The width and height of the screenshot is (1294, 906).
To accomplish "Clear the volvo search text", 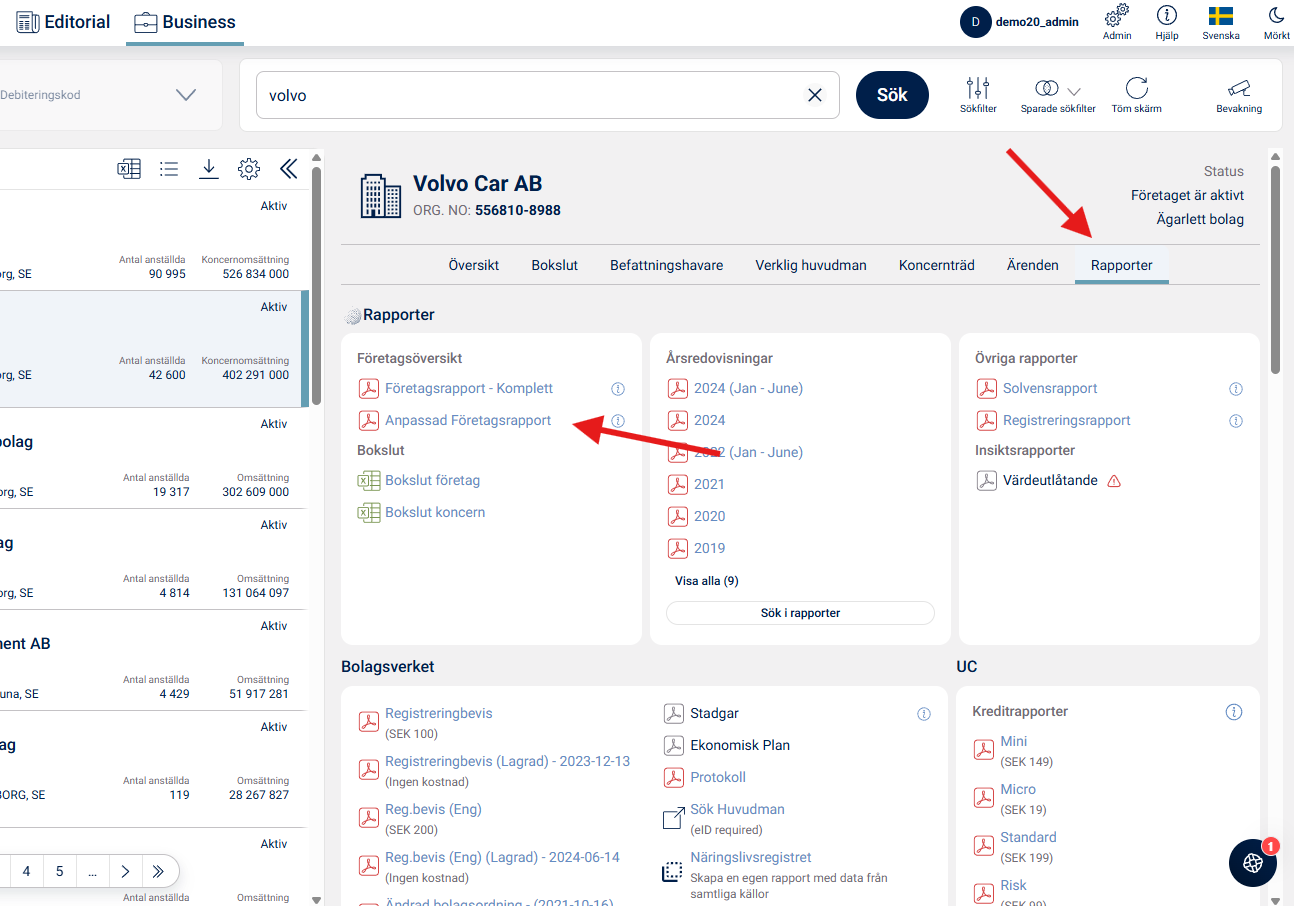I will pyautogui.click(x=815, y=95).
